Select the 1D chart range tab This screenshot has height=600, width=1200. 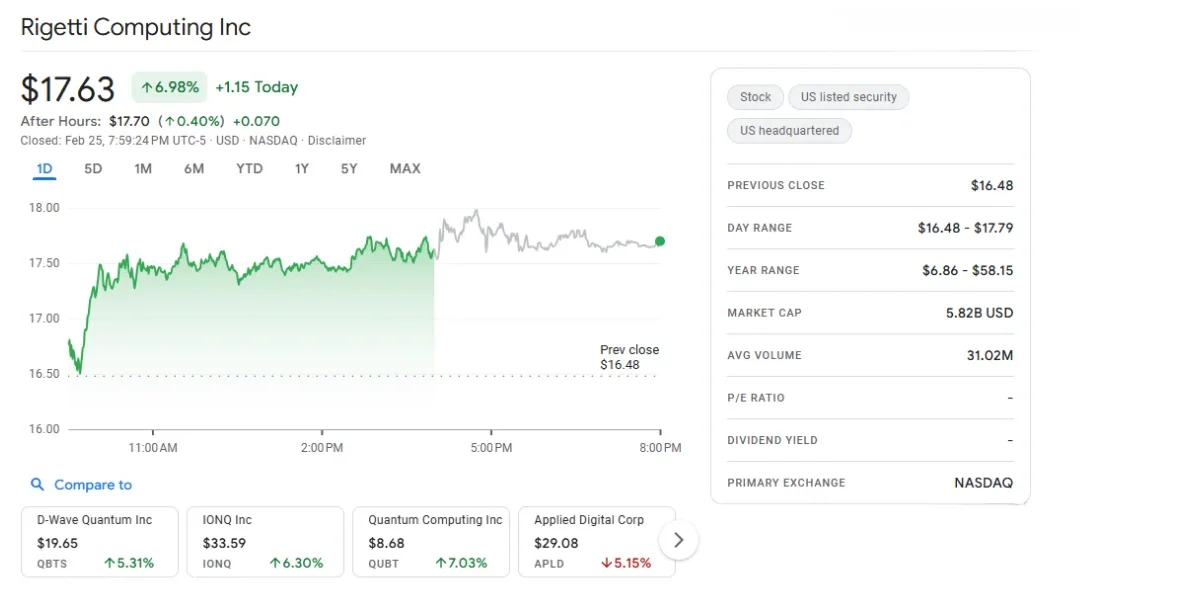tap(44, 168)
